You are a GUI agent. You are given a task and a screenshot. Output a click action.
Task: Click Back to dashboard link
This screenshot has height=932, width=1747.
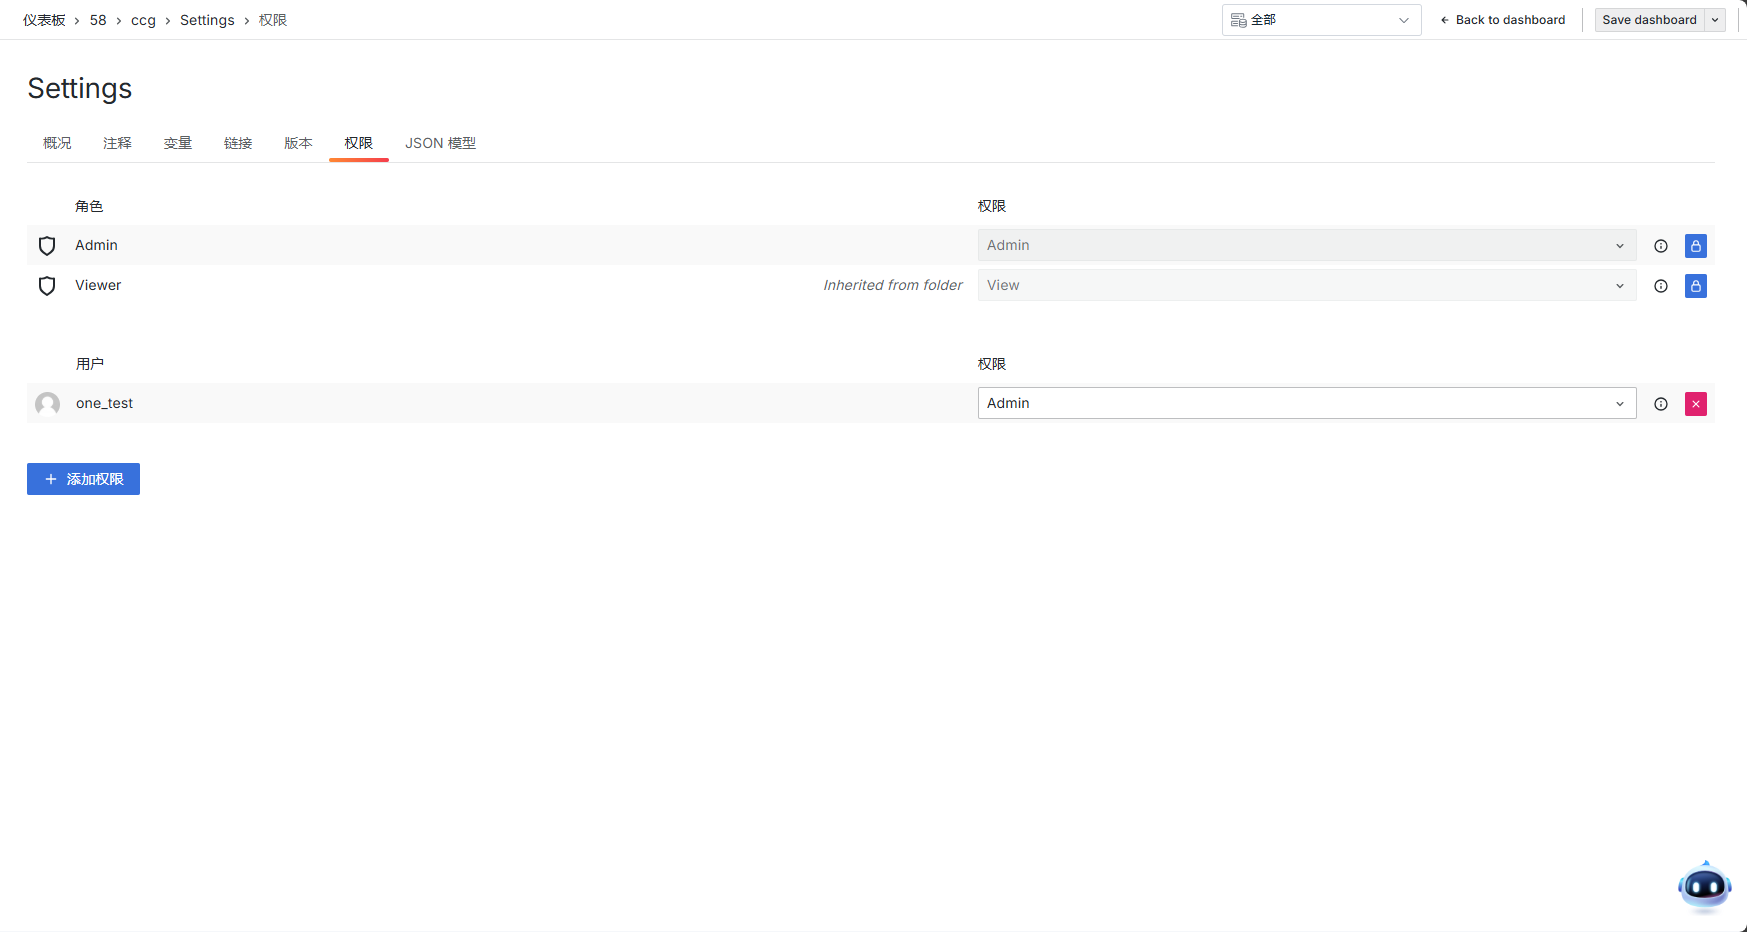[x=1502, y=20]
